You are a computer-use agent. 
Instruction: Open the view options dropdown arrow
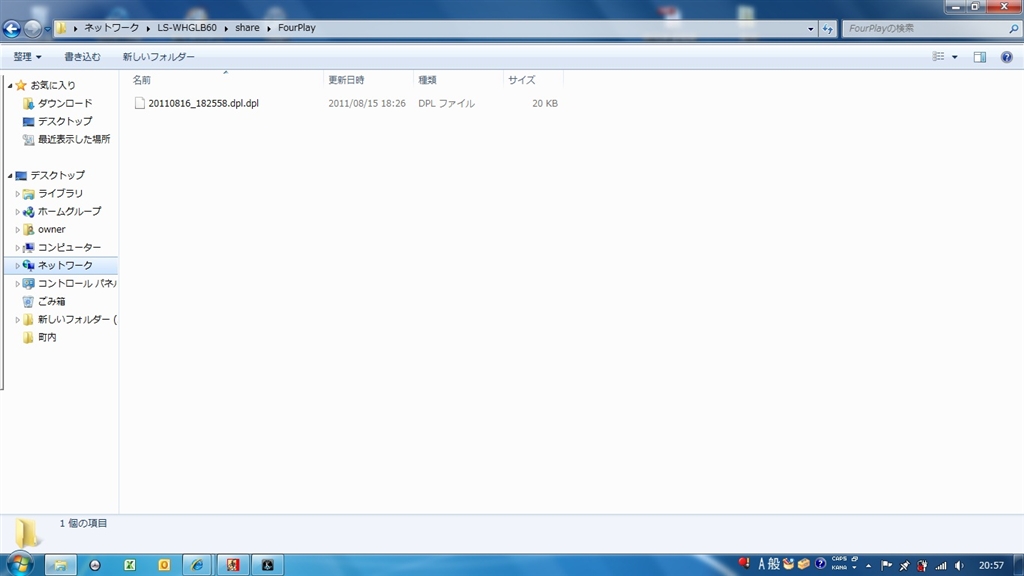(x=955, y=57)
